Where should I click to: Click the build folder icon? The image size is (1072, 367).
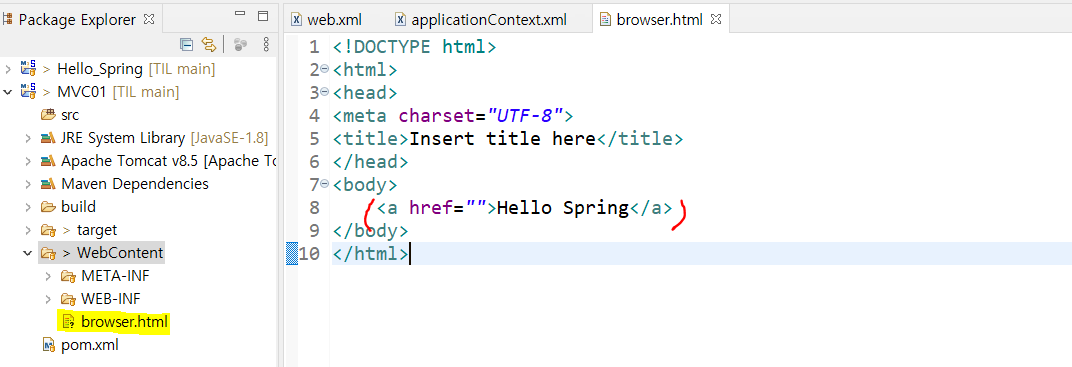(48, 207)
